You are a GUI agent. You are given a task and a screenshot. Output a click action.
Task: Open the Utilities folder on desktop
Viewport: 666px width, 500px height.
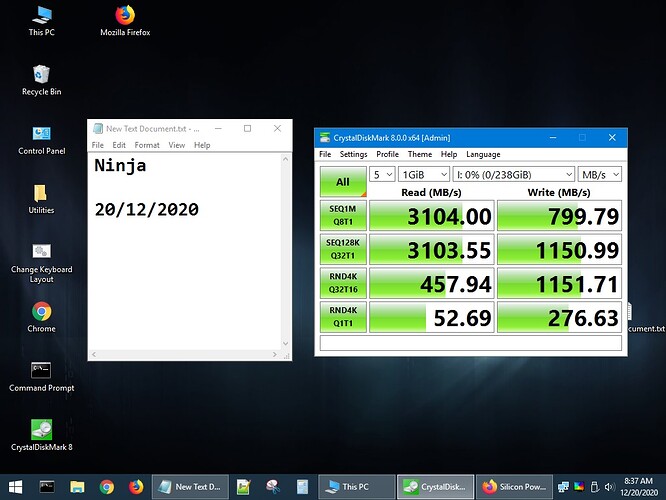(x=41, y=199)
